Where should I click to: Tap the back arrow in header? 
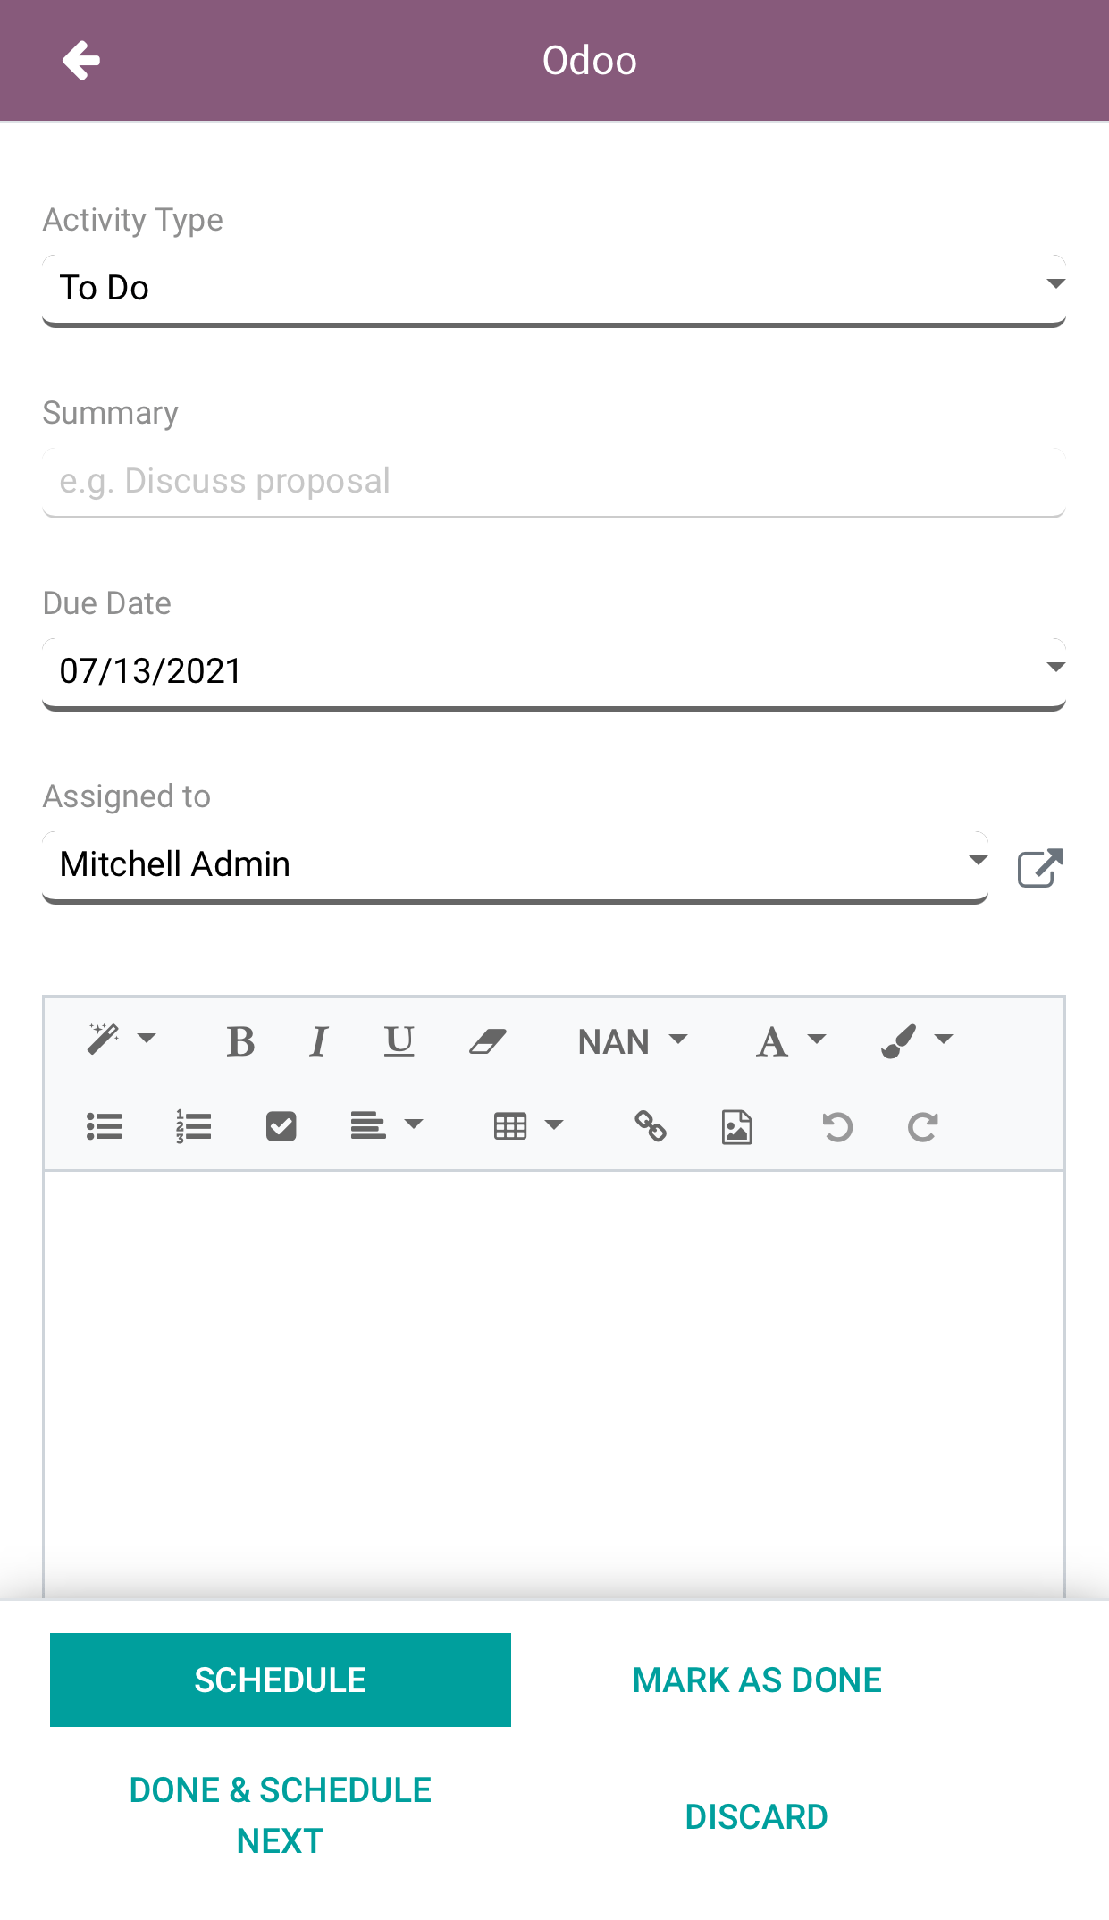pos(81,60)
